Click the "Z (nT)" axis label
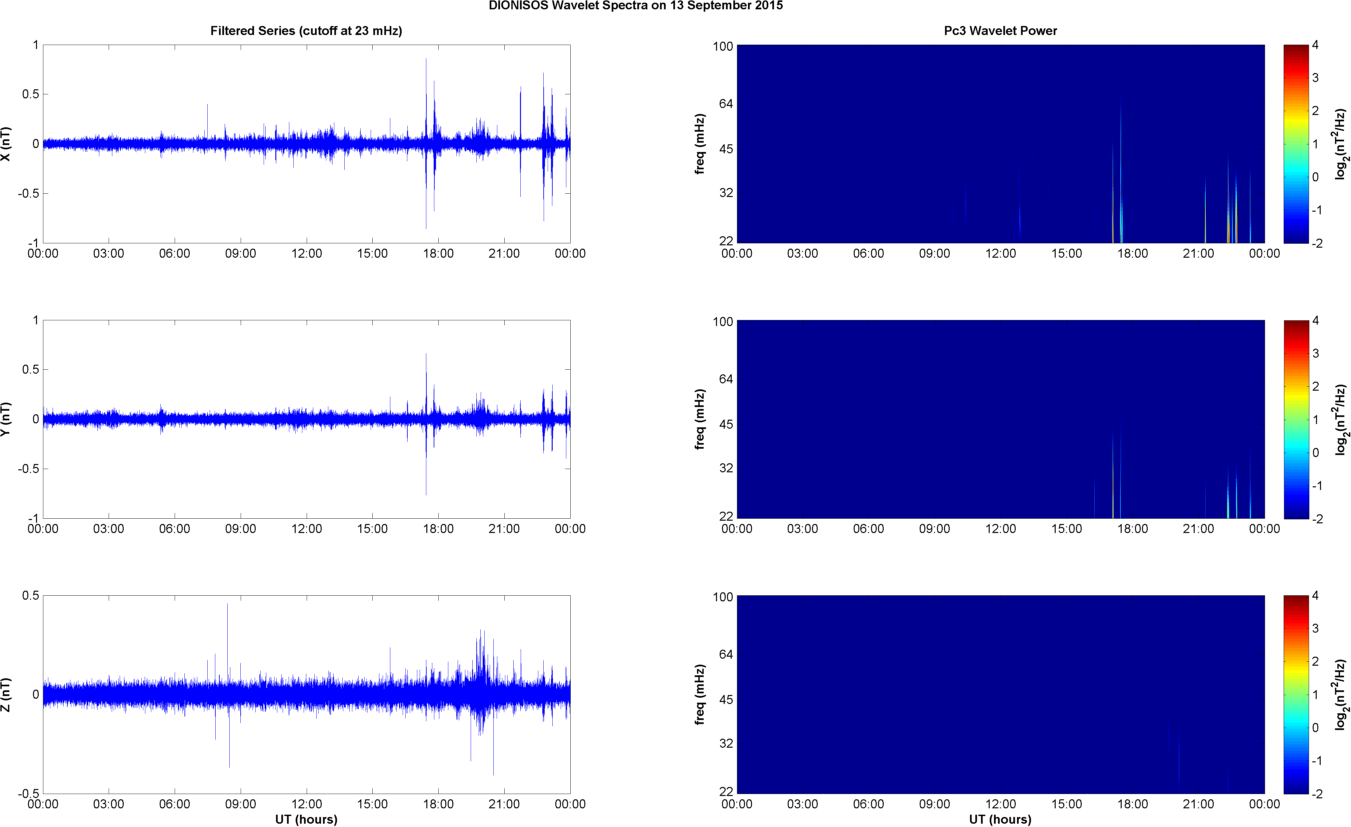 pos(7,695)
